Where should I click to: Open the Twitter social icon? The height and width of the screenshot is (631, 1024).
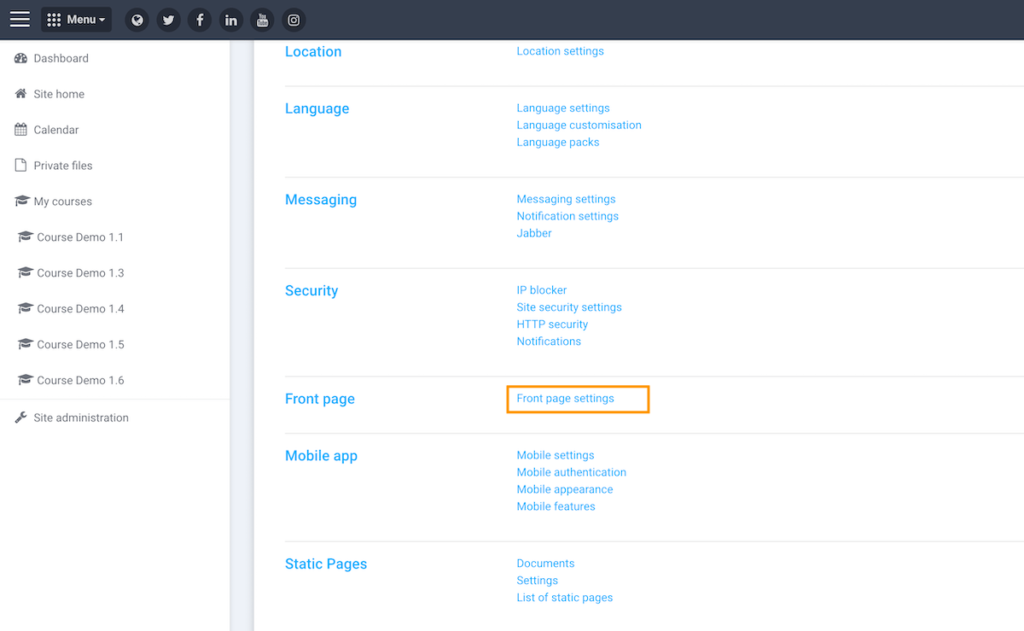coord(168,20)
